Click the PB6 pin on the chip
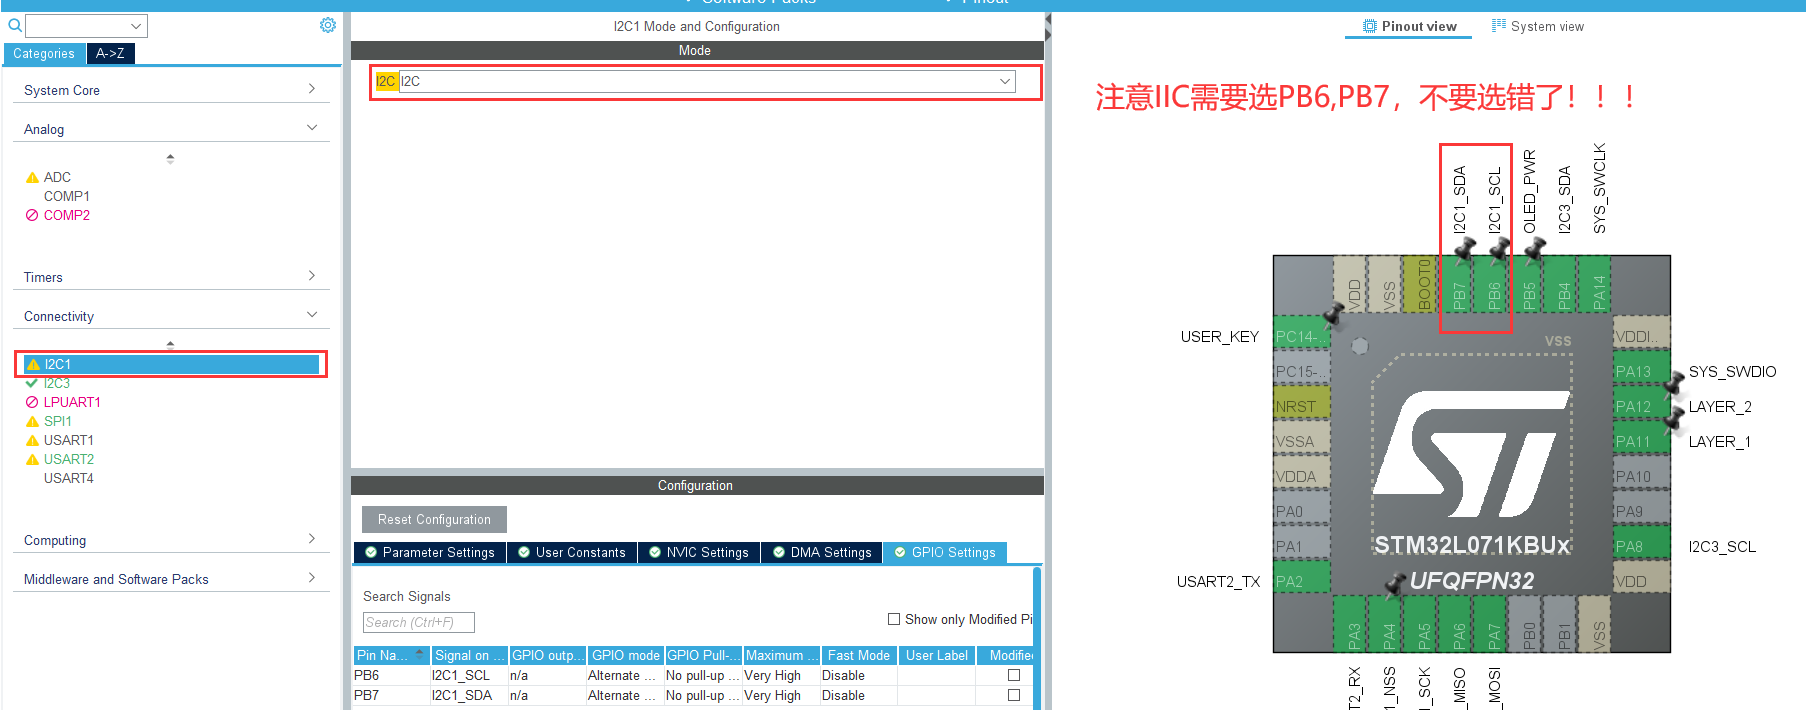The width and height of the screenshot is (1806, 710). pyautogui.click(x=1494, y=284)
